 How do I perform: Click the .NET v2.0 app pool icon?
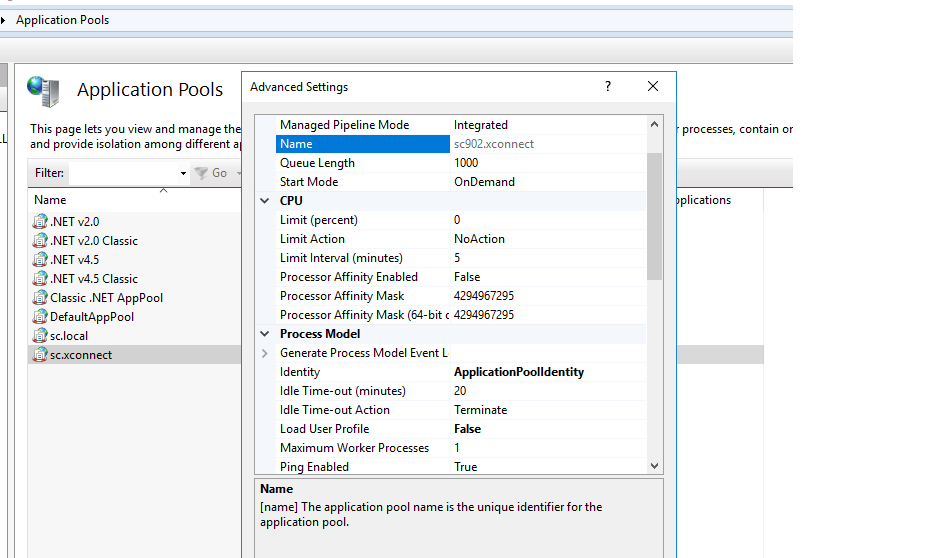click(41, 222)
